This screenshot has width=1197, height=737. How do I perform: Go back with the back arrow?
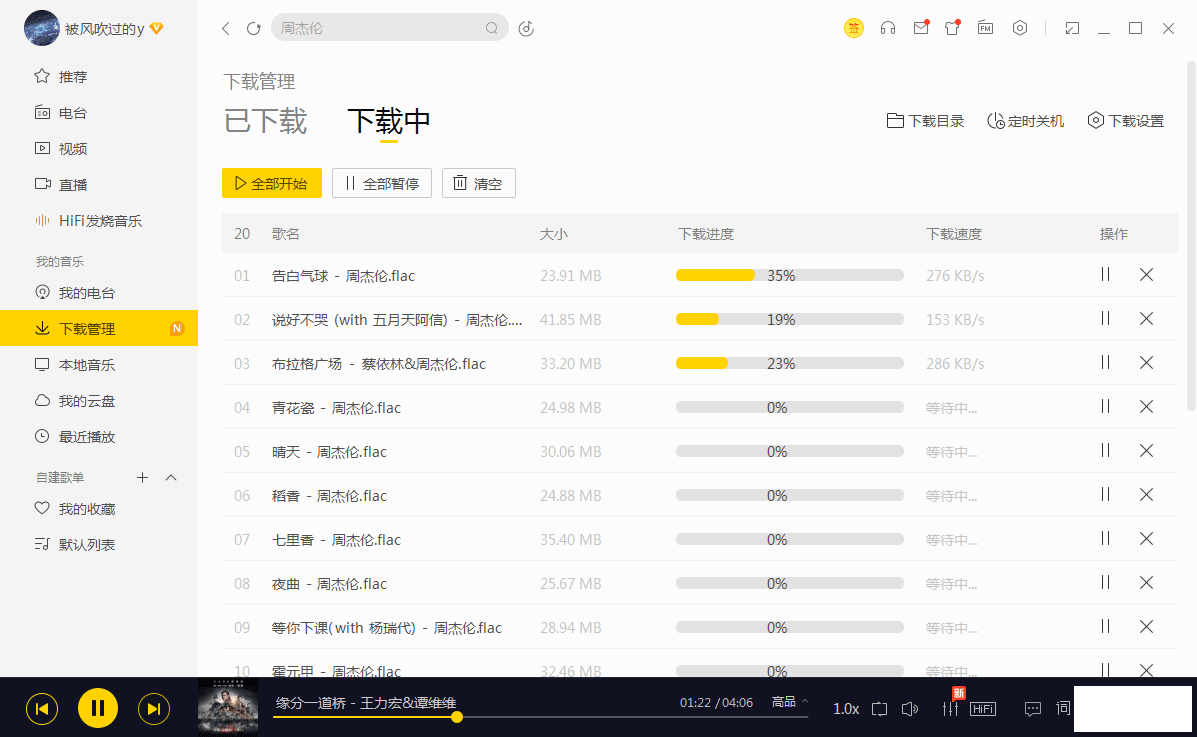[x=226, y=28]
